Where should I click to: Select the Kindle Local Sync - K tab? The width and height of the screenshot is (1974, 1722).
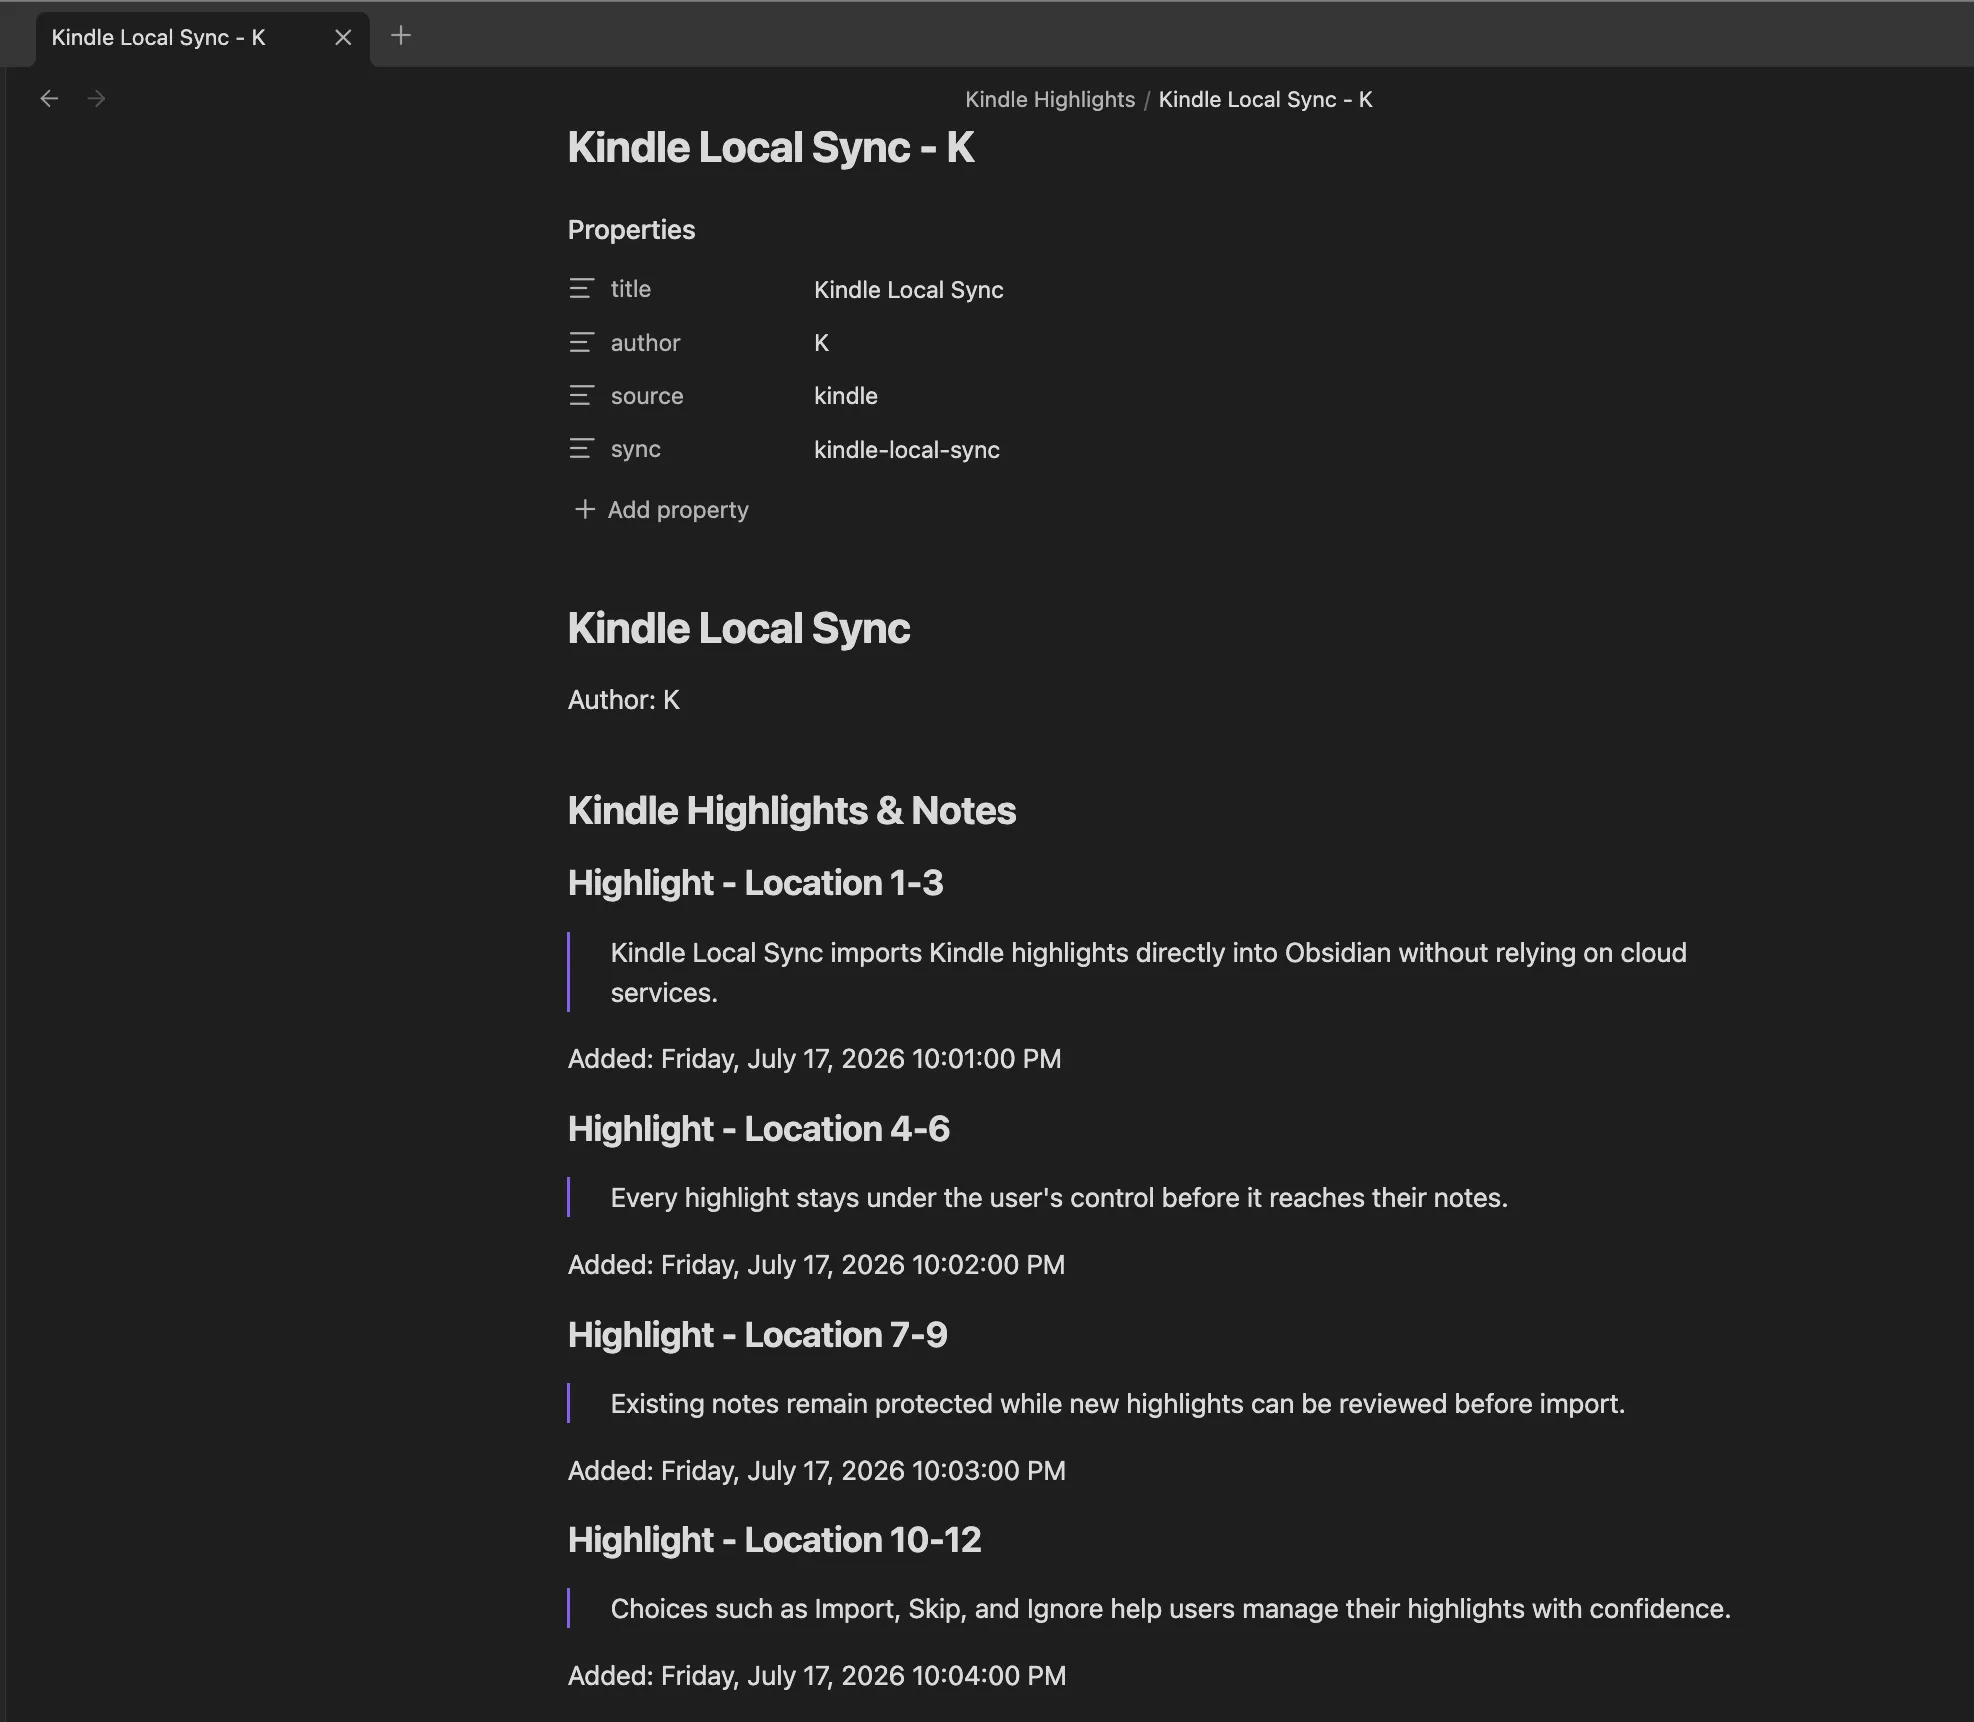click(x=202, y=38)
